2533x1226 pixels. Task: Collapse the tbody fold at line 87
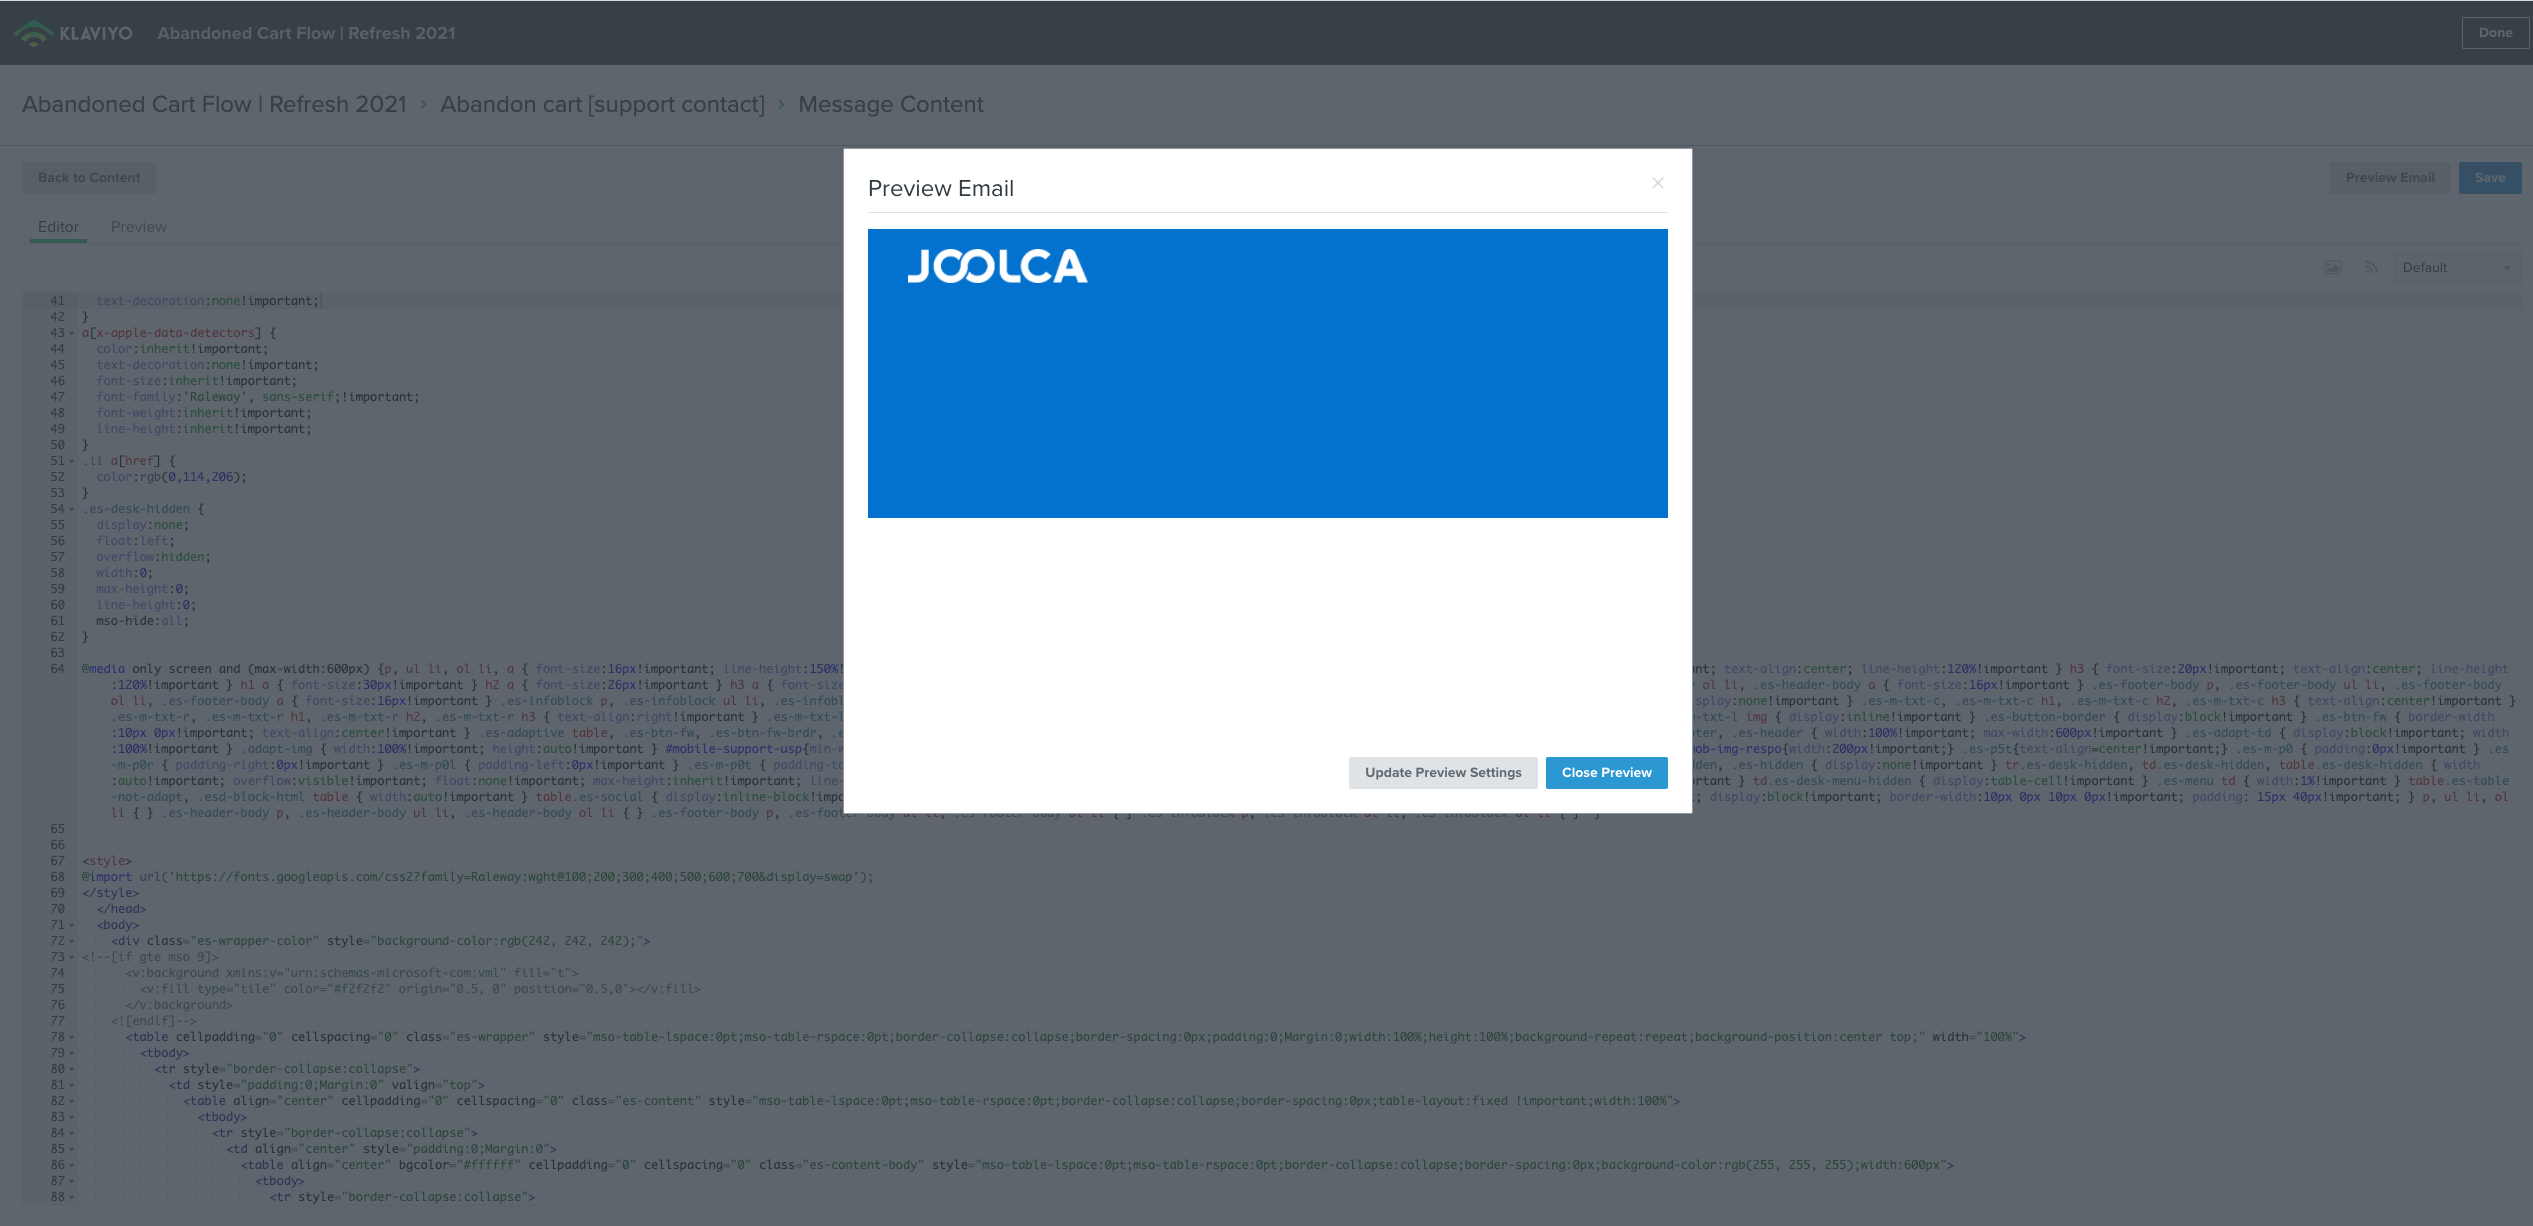coord(71,1181)
